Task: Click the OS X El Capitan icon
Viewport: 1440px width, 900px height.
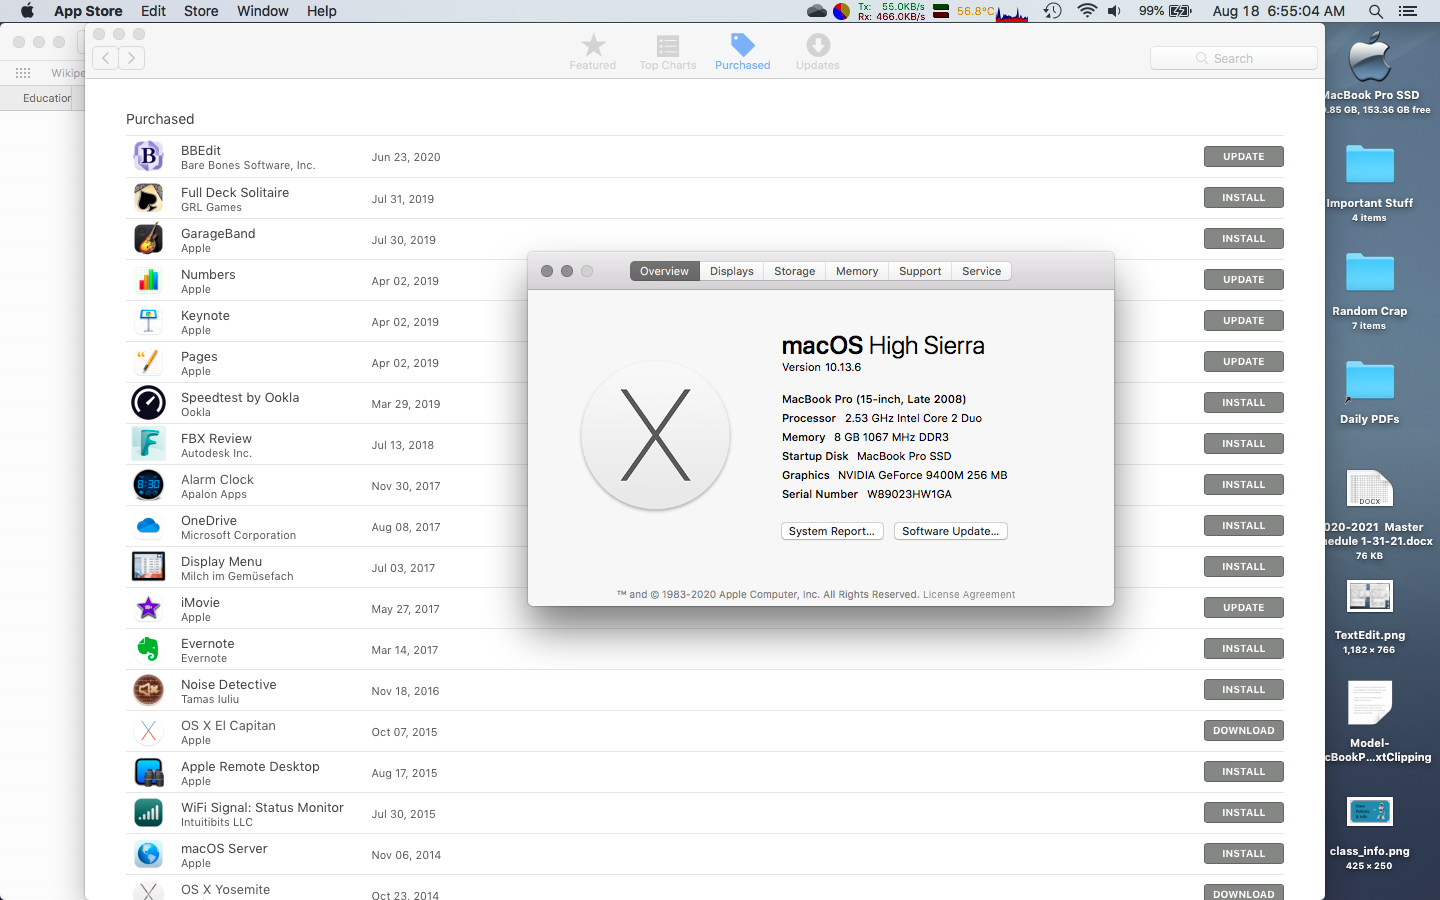Action: 148,731
